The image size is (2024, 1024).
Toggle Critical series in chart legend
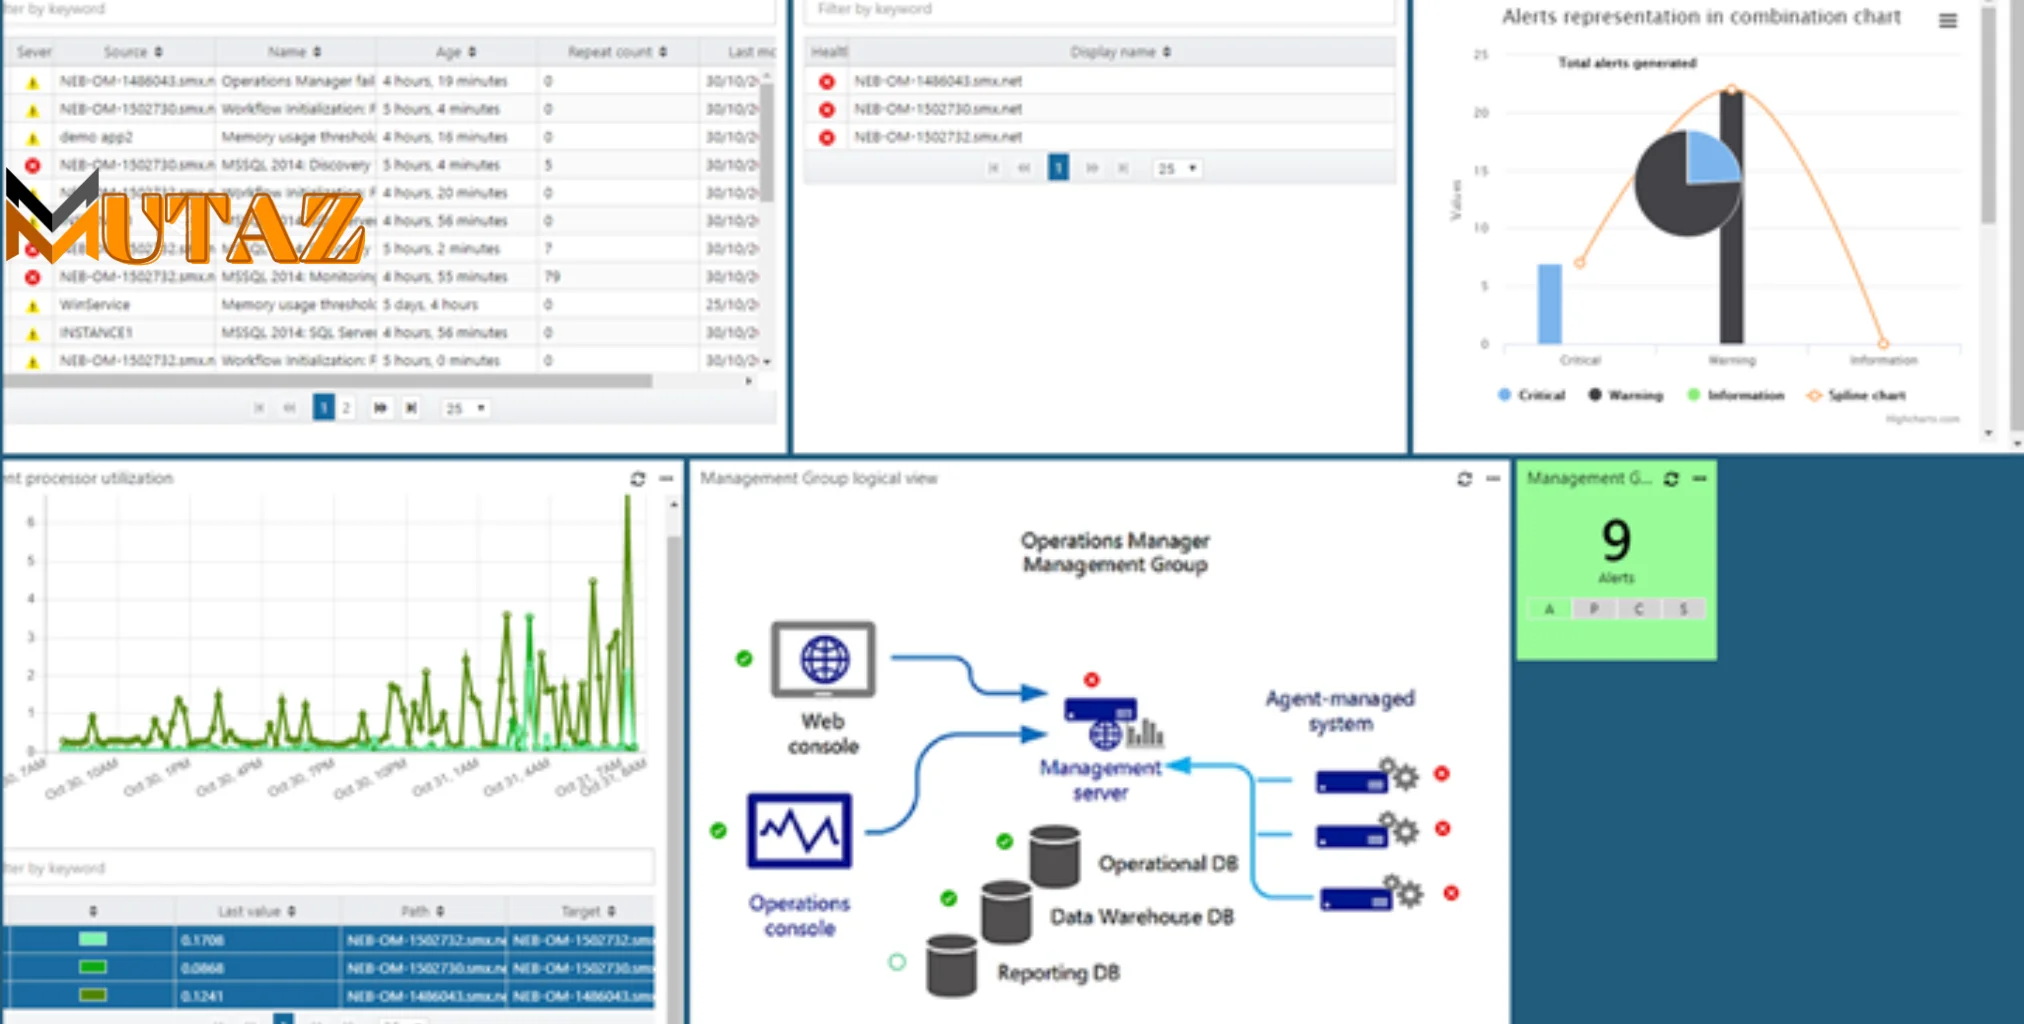pyautogui.click(x=1531, y=395)
